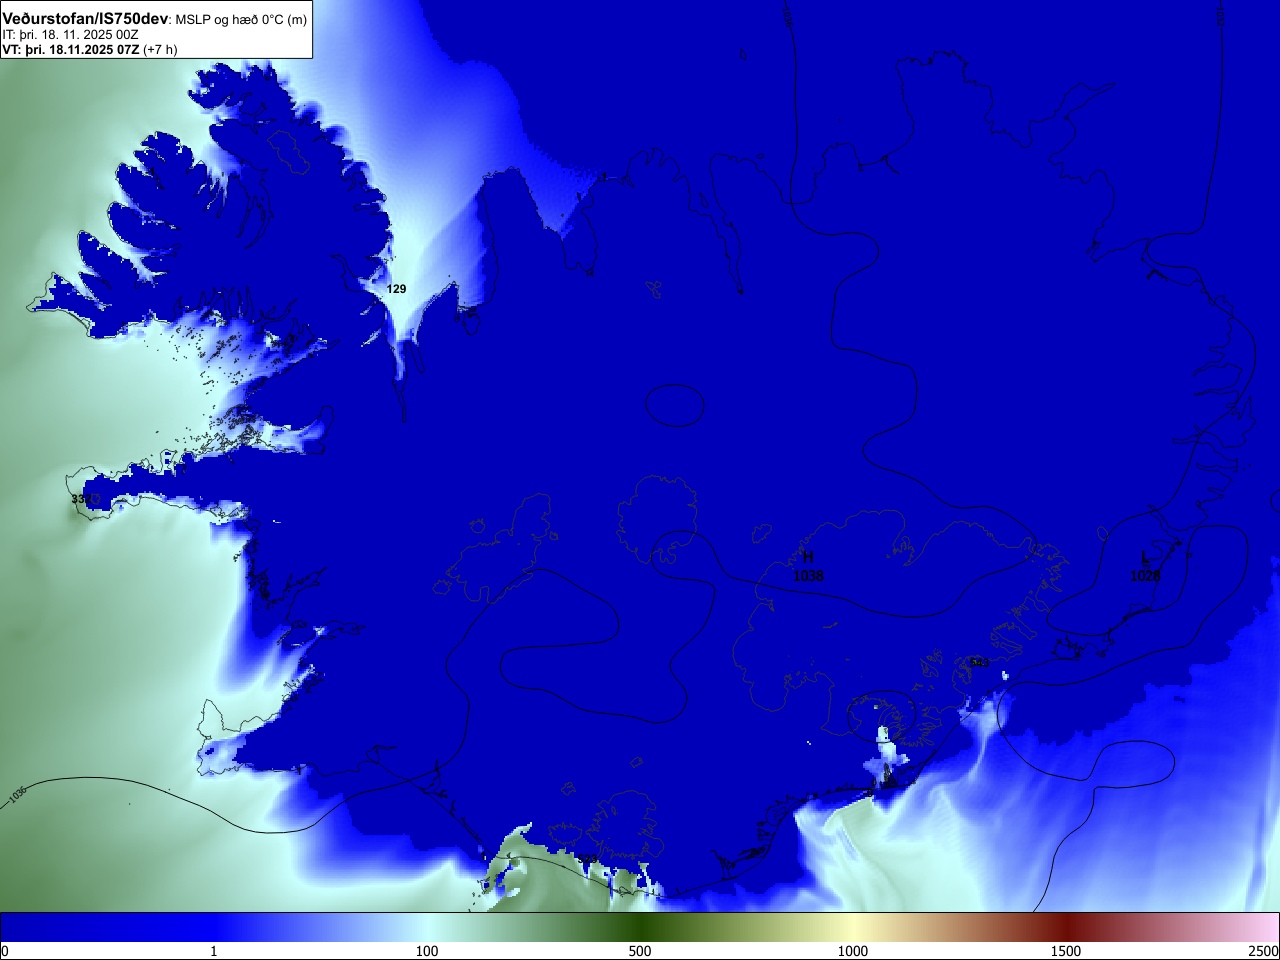Click the "1028" pressure value under L
1280x960 pixels.
click(x=1146, y=576)
